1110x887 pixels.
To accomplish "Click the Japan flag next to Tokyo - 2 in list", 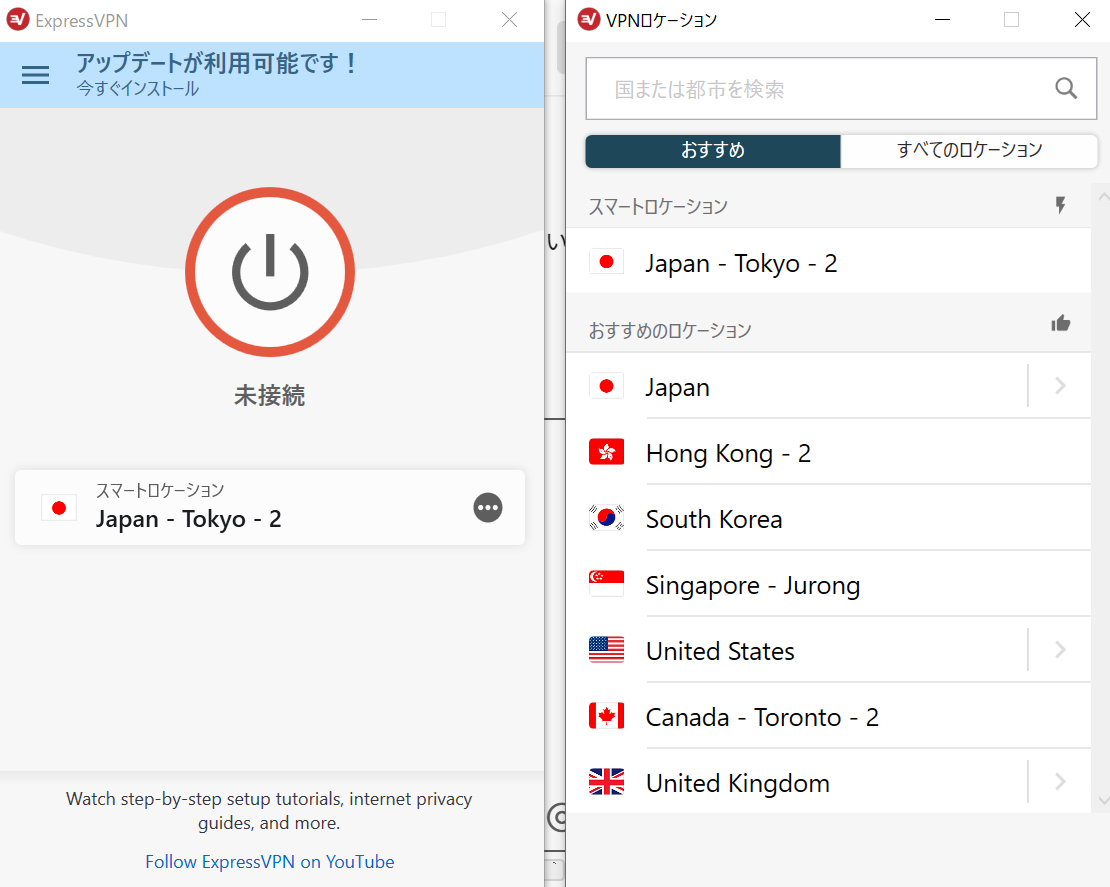I will [607, 262].
